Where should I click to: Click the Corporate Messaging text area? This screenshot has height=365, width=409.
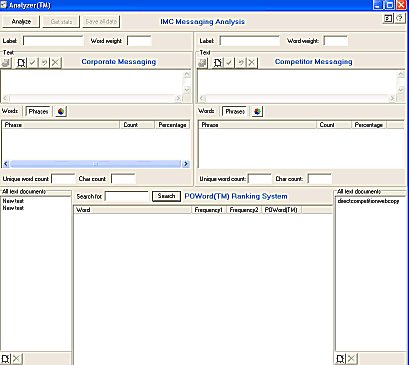coord(92,82)
